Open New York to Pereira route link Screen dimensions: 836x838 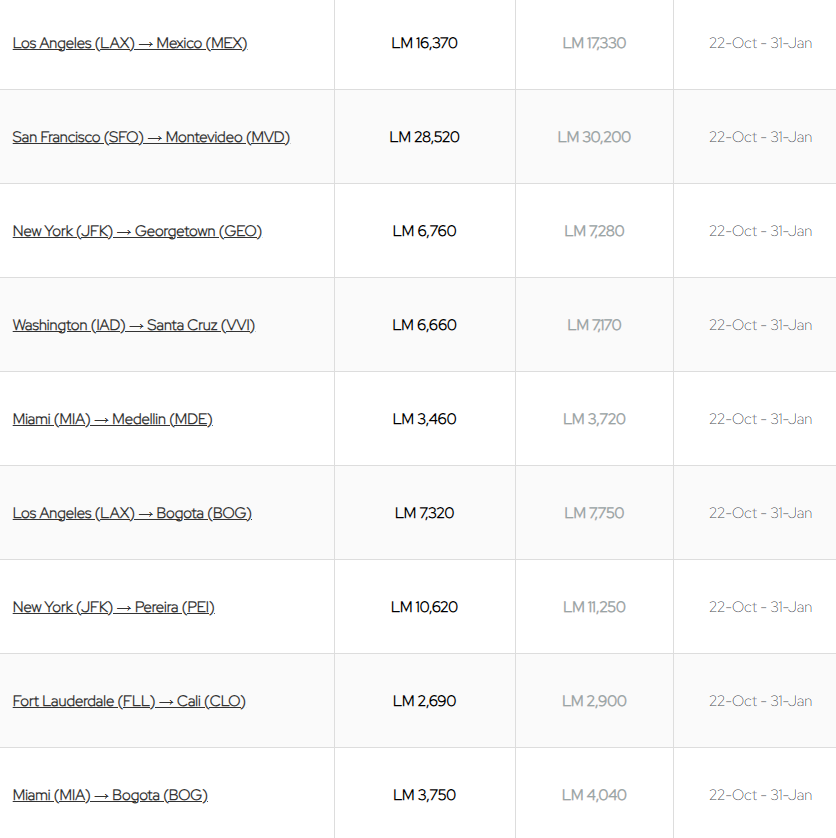tap(113, 607)
